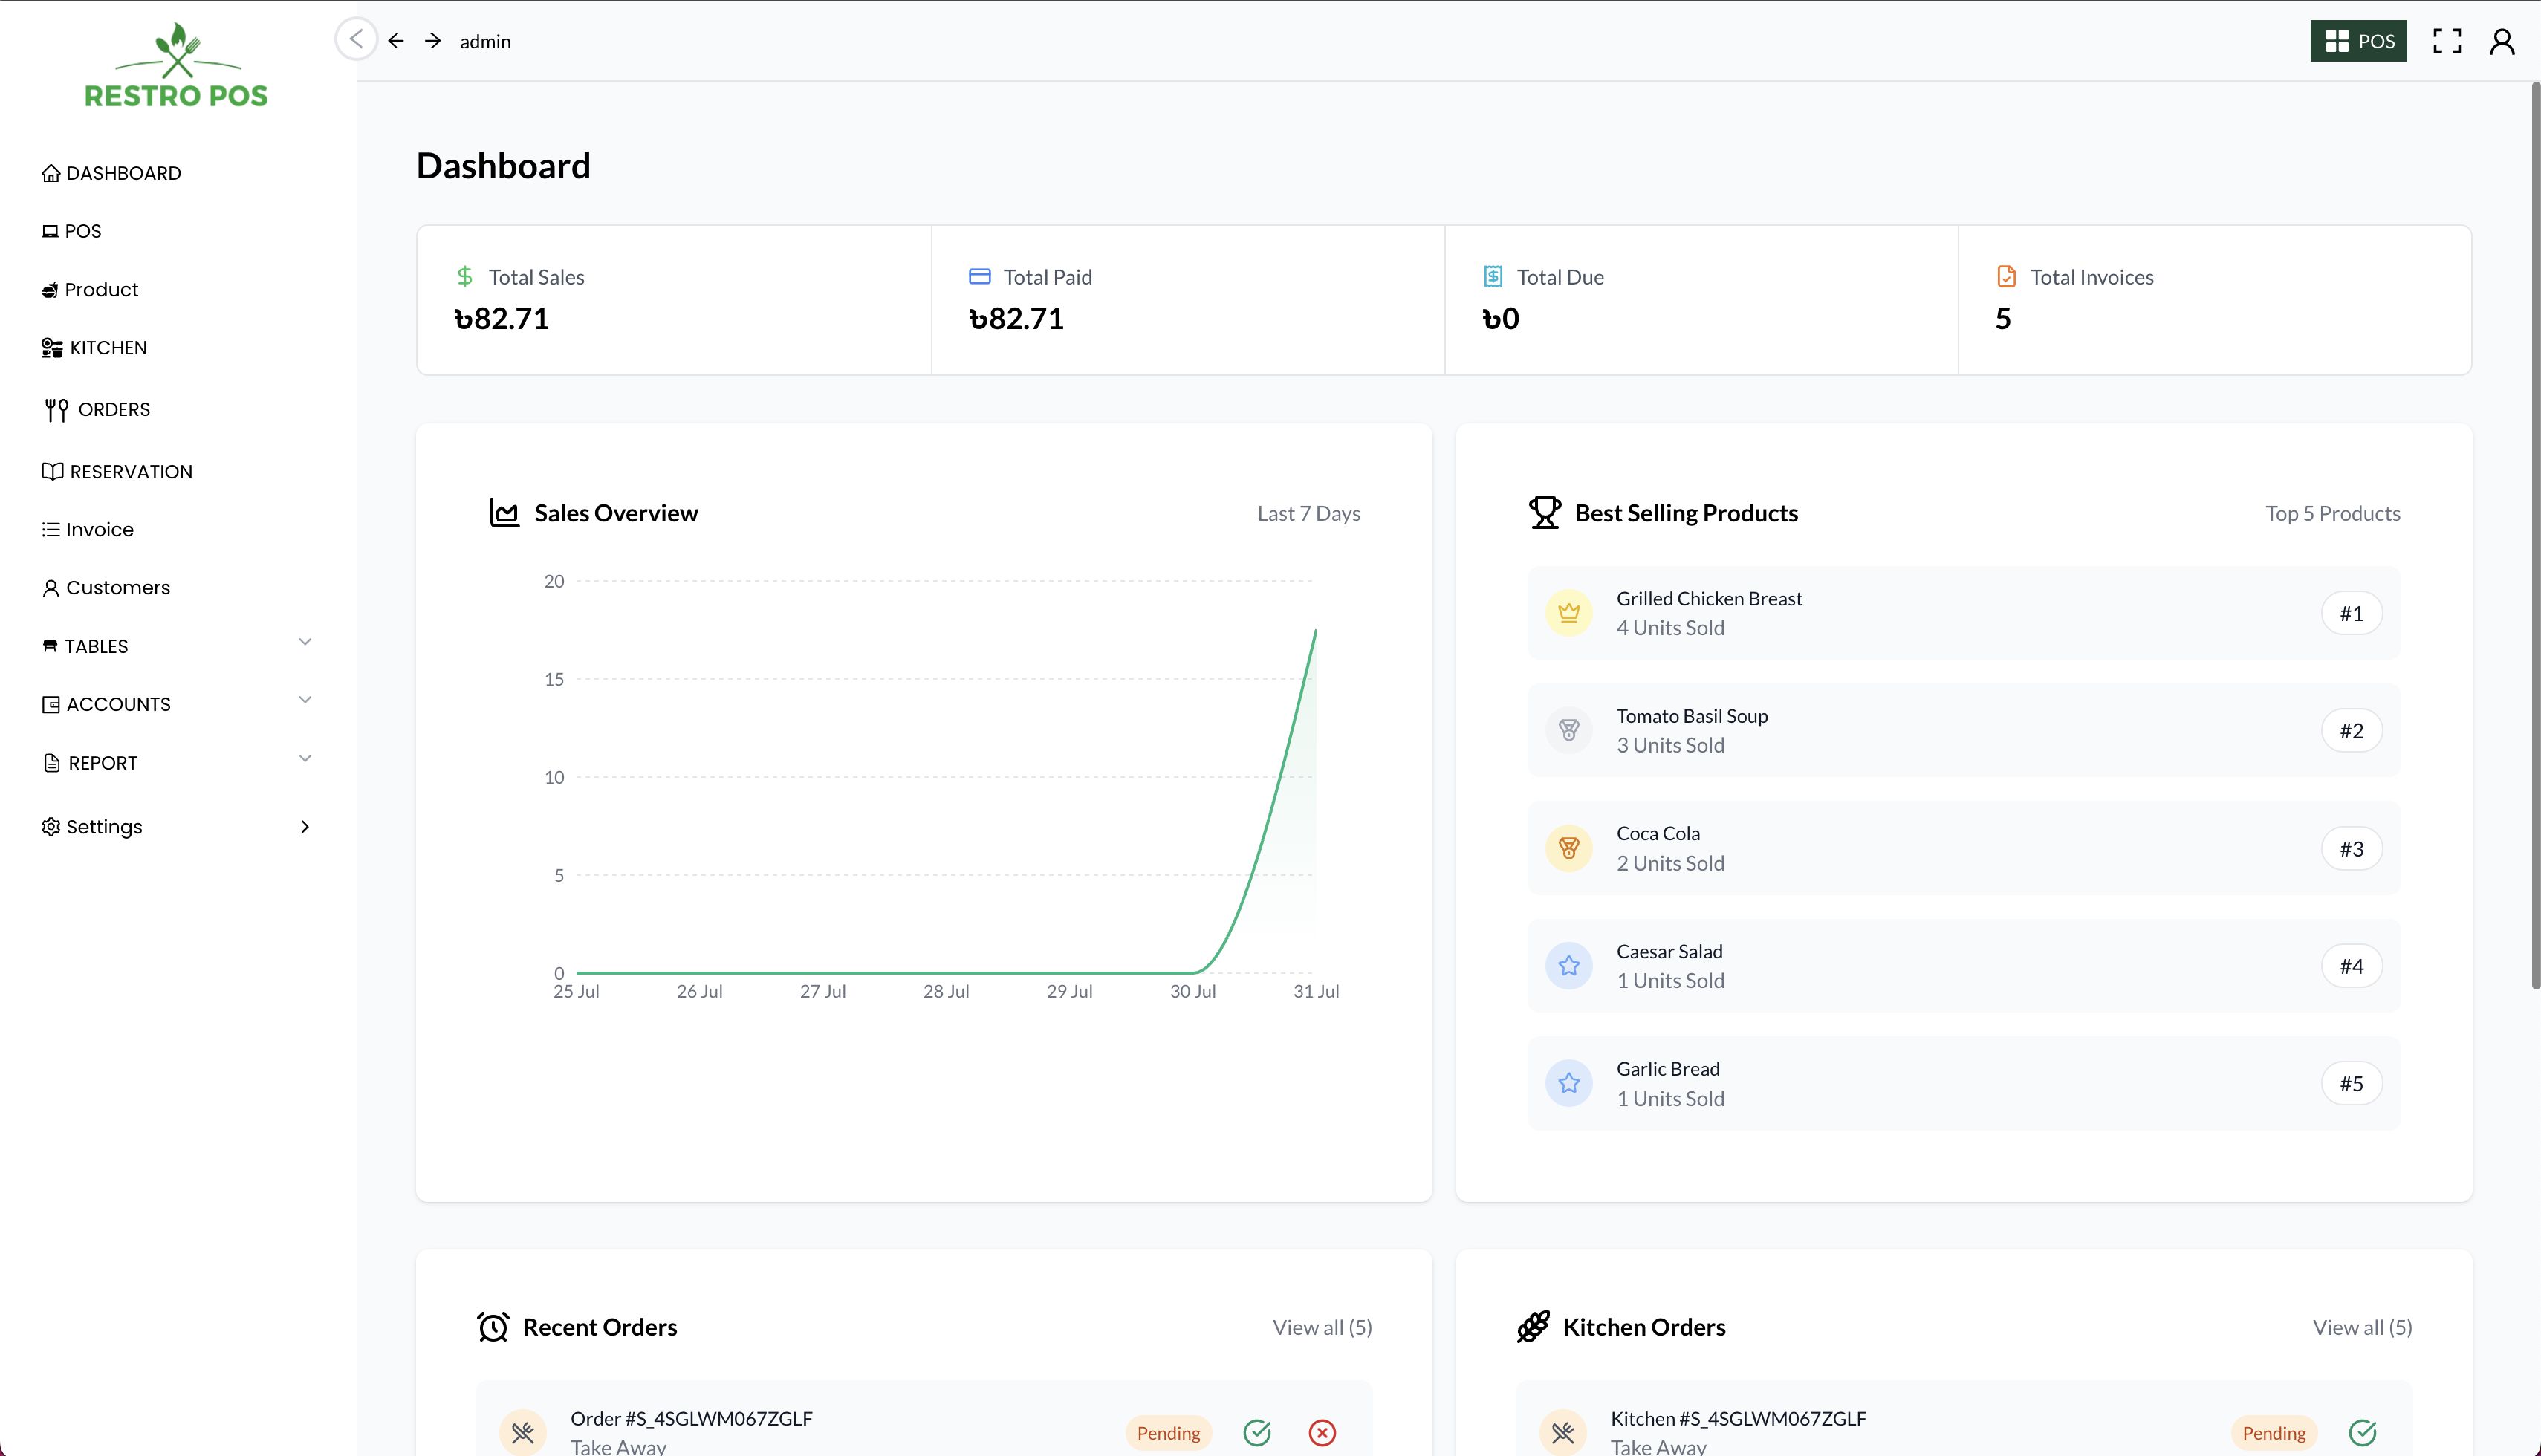This screenshot has width=2541, height=1456.
Task: Click the page vertical scrollbar
Action: [x=2534, y=535]
